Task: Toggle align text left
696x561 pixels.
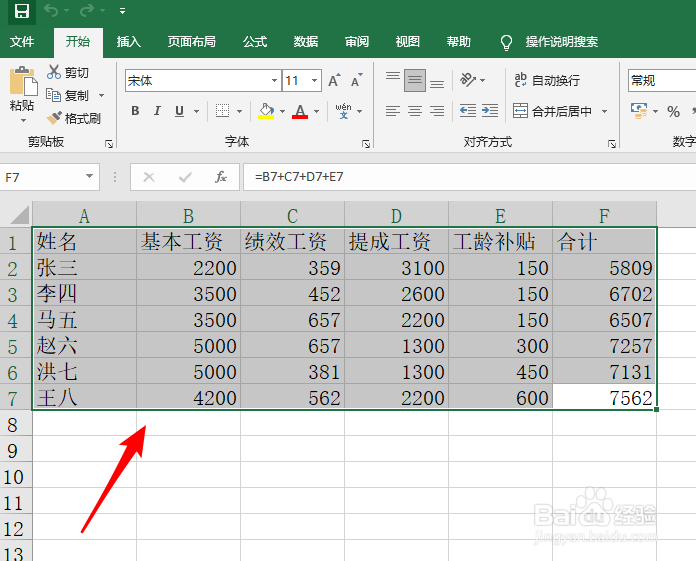Action: tap(392, 111)
